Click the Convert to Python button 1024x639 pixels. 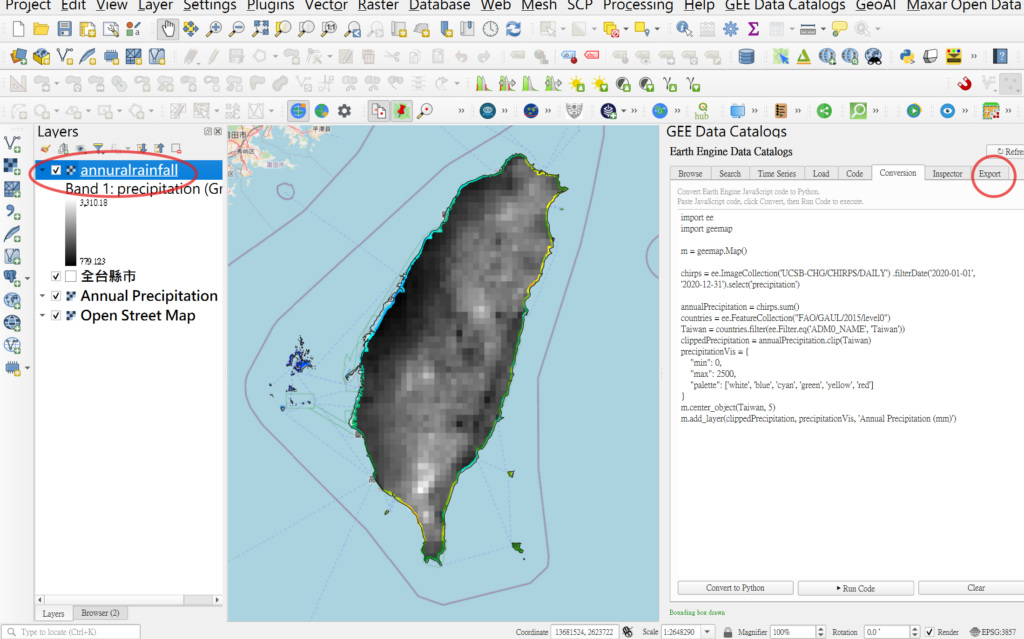pos(735,588)
